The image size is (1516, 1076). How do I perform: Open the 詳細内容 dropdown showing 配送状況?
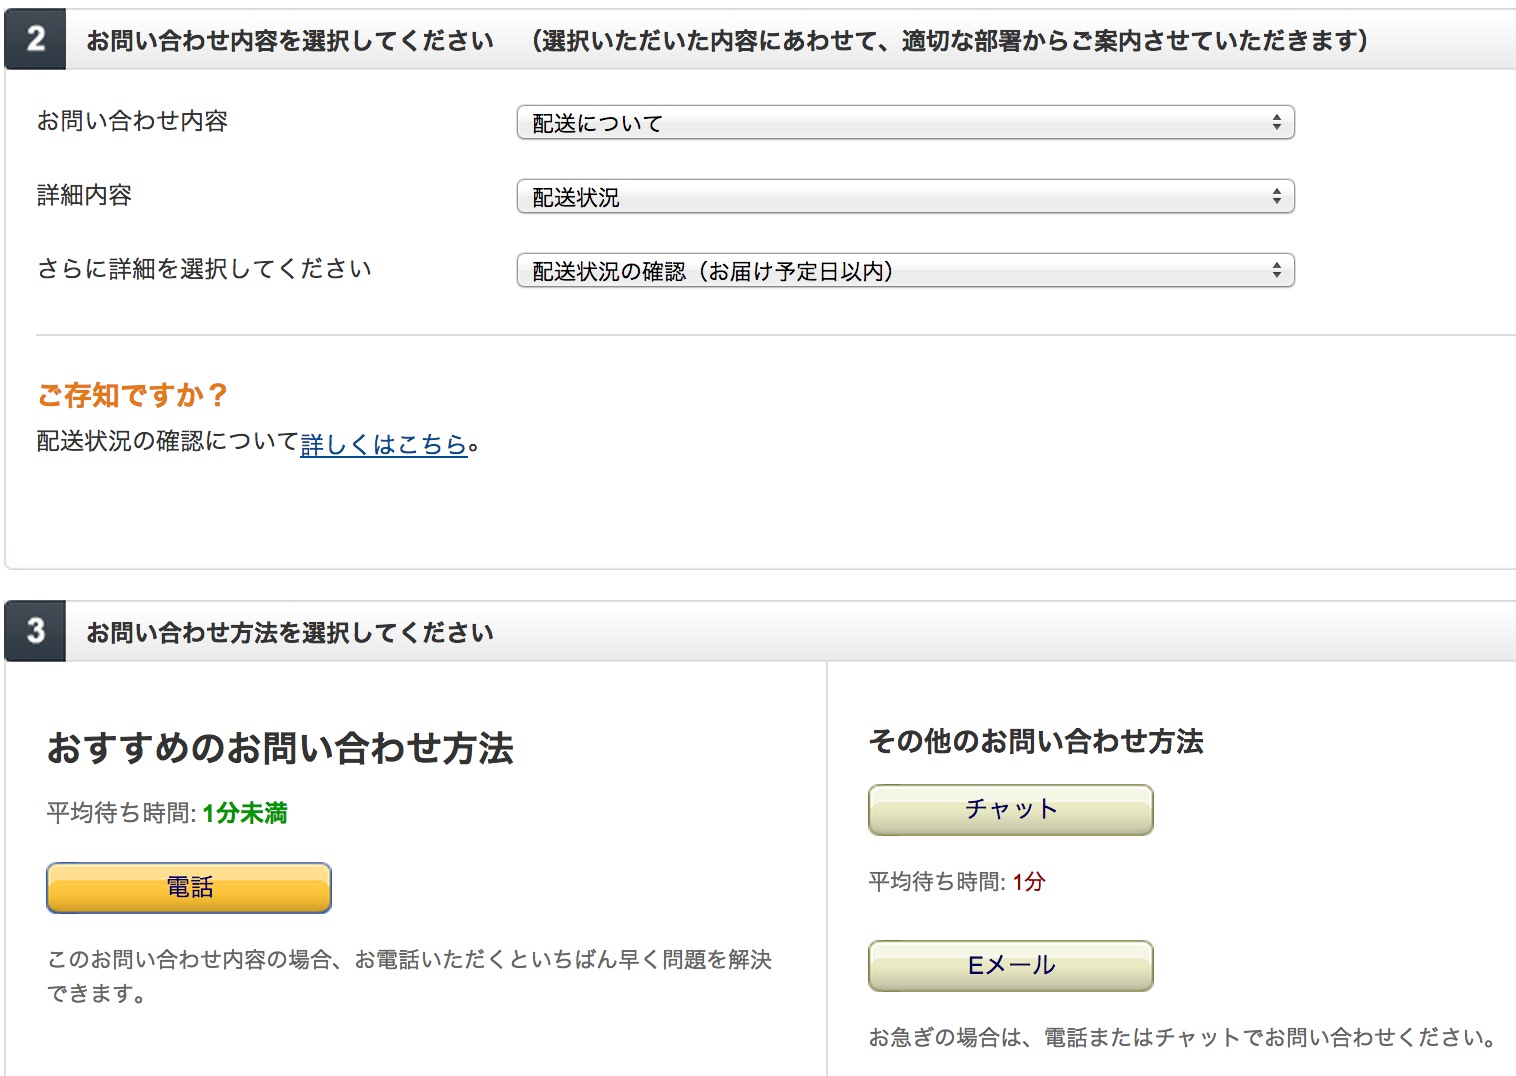click(x=900, y=196)
